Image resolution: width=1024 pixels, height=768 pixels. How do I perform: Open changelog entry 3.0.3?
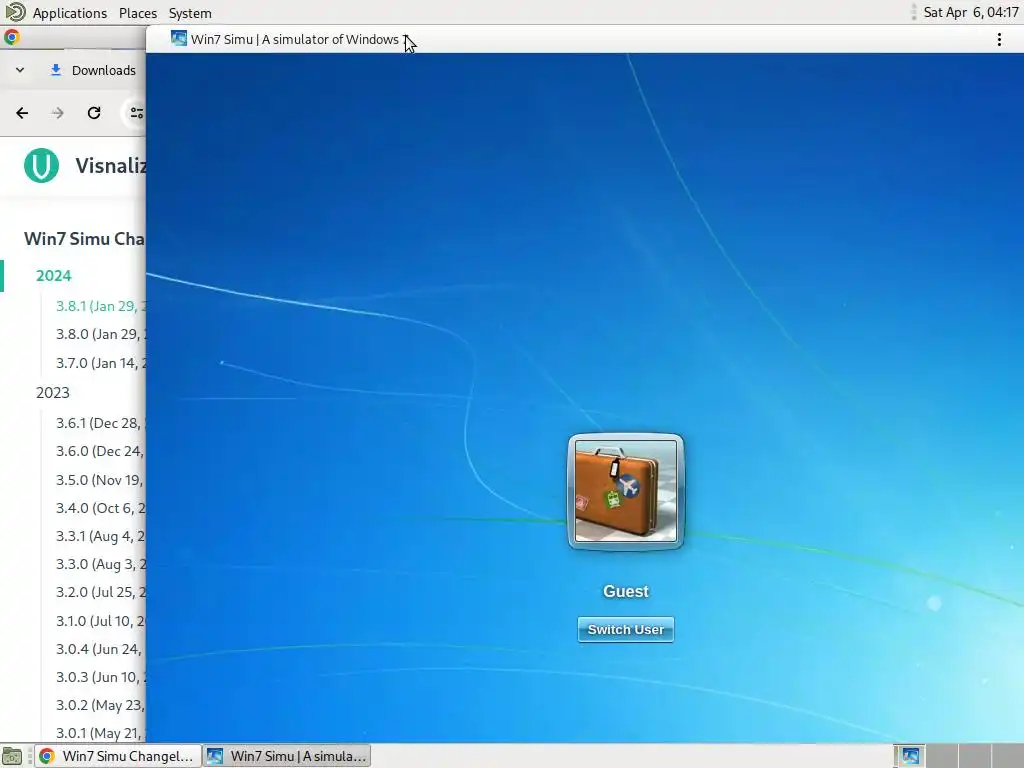click(101, 677)
